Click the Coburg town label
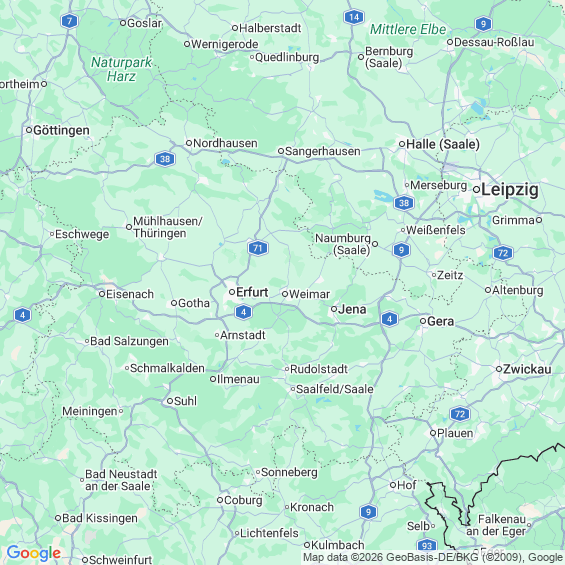 click(243, 501)
